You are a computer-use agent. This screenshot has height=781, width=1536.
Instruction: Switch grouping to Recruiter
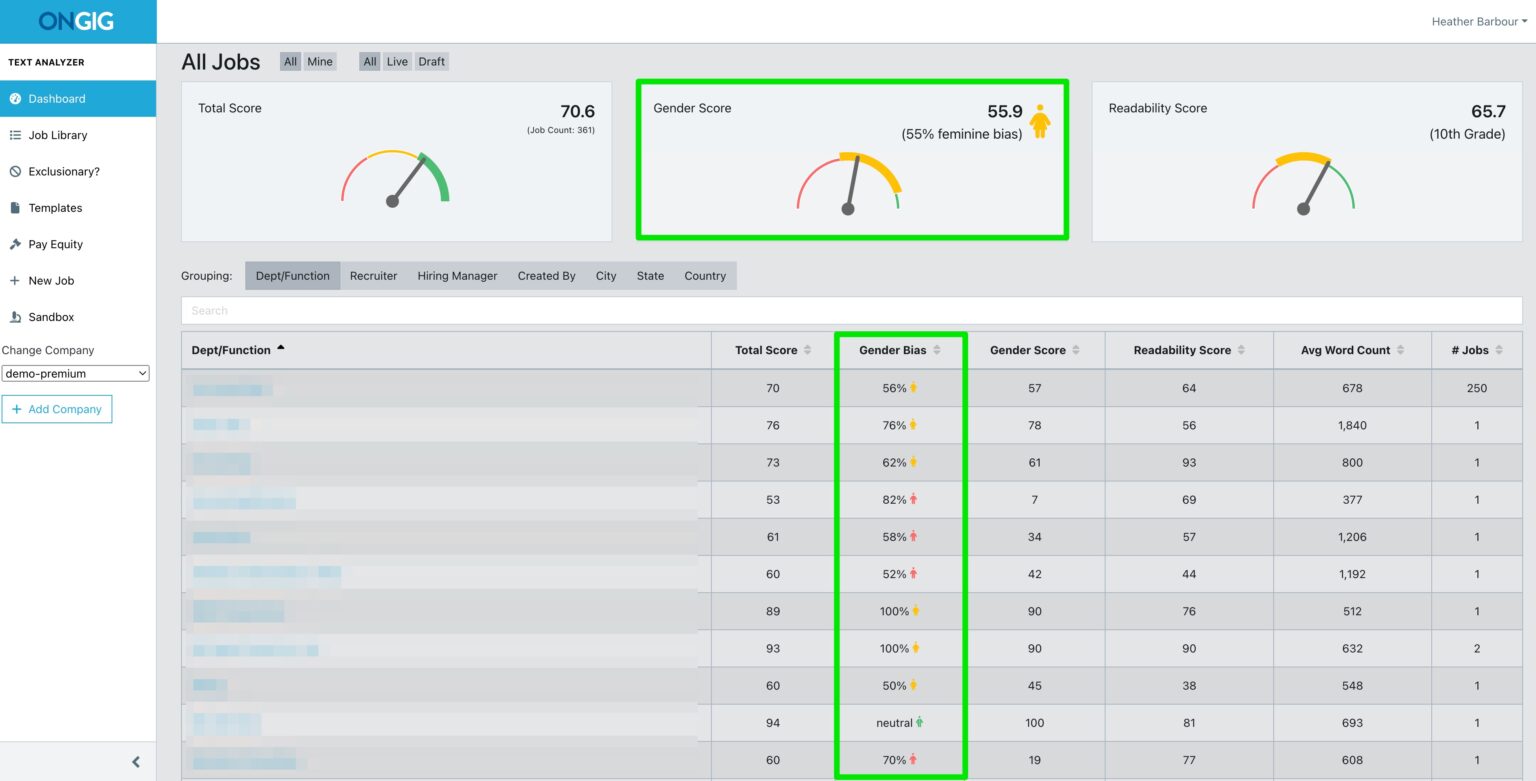[373, 275]
